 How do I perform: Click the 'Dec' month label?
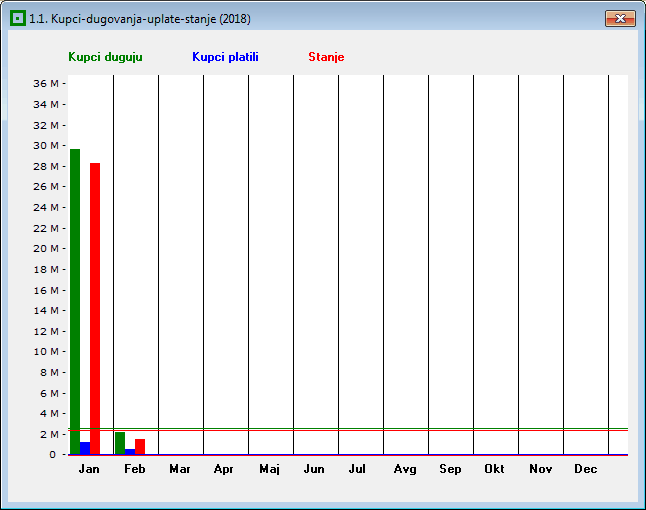pyautogui.click(x=585, y=469)
